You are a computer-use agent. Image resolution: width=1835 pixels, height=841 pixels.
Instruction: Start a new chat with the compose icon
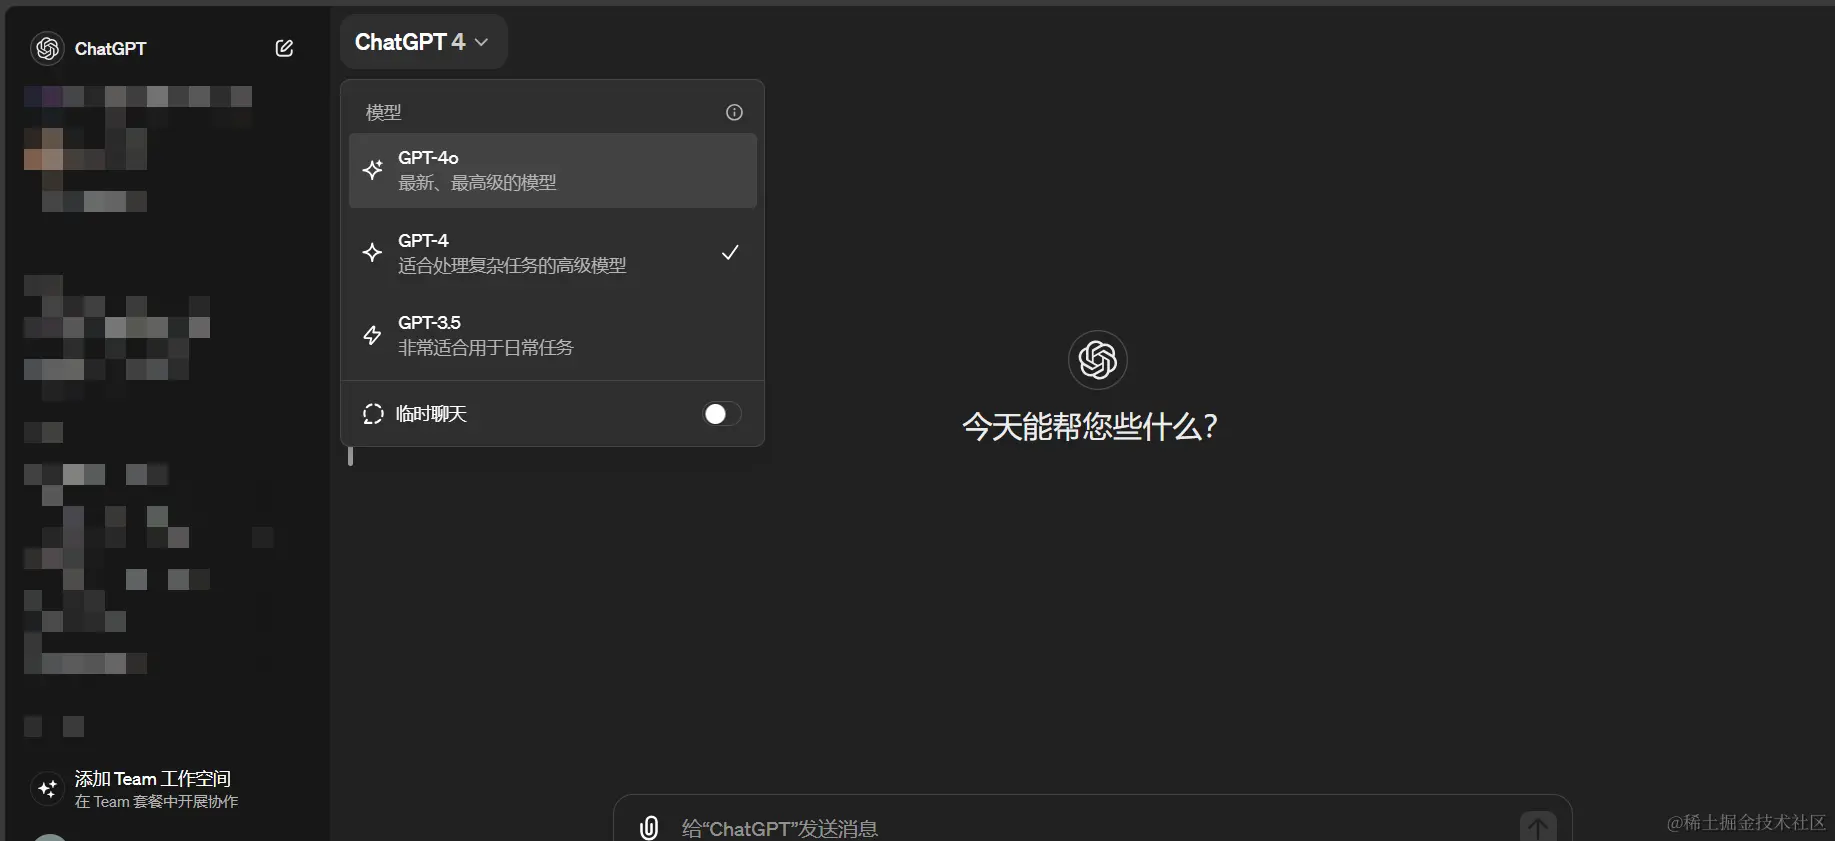pyautogui.click(x=284, y=48)
